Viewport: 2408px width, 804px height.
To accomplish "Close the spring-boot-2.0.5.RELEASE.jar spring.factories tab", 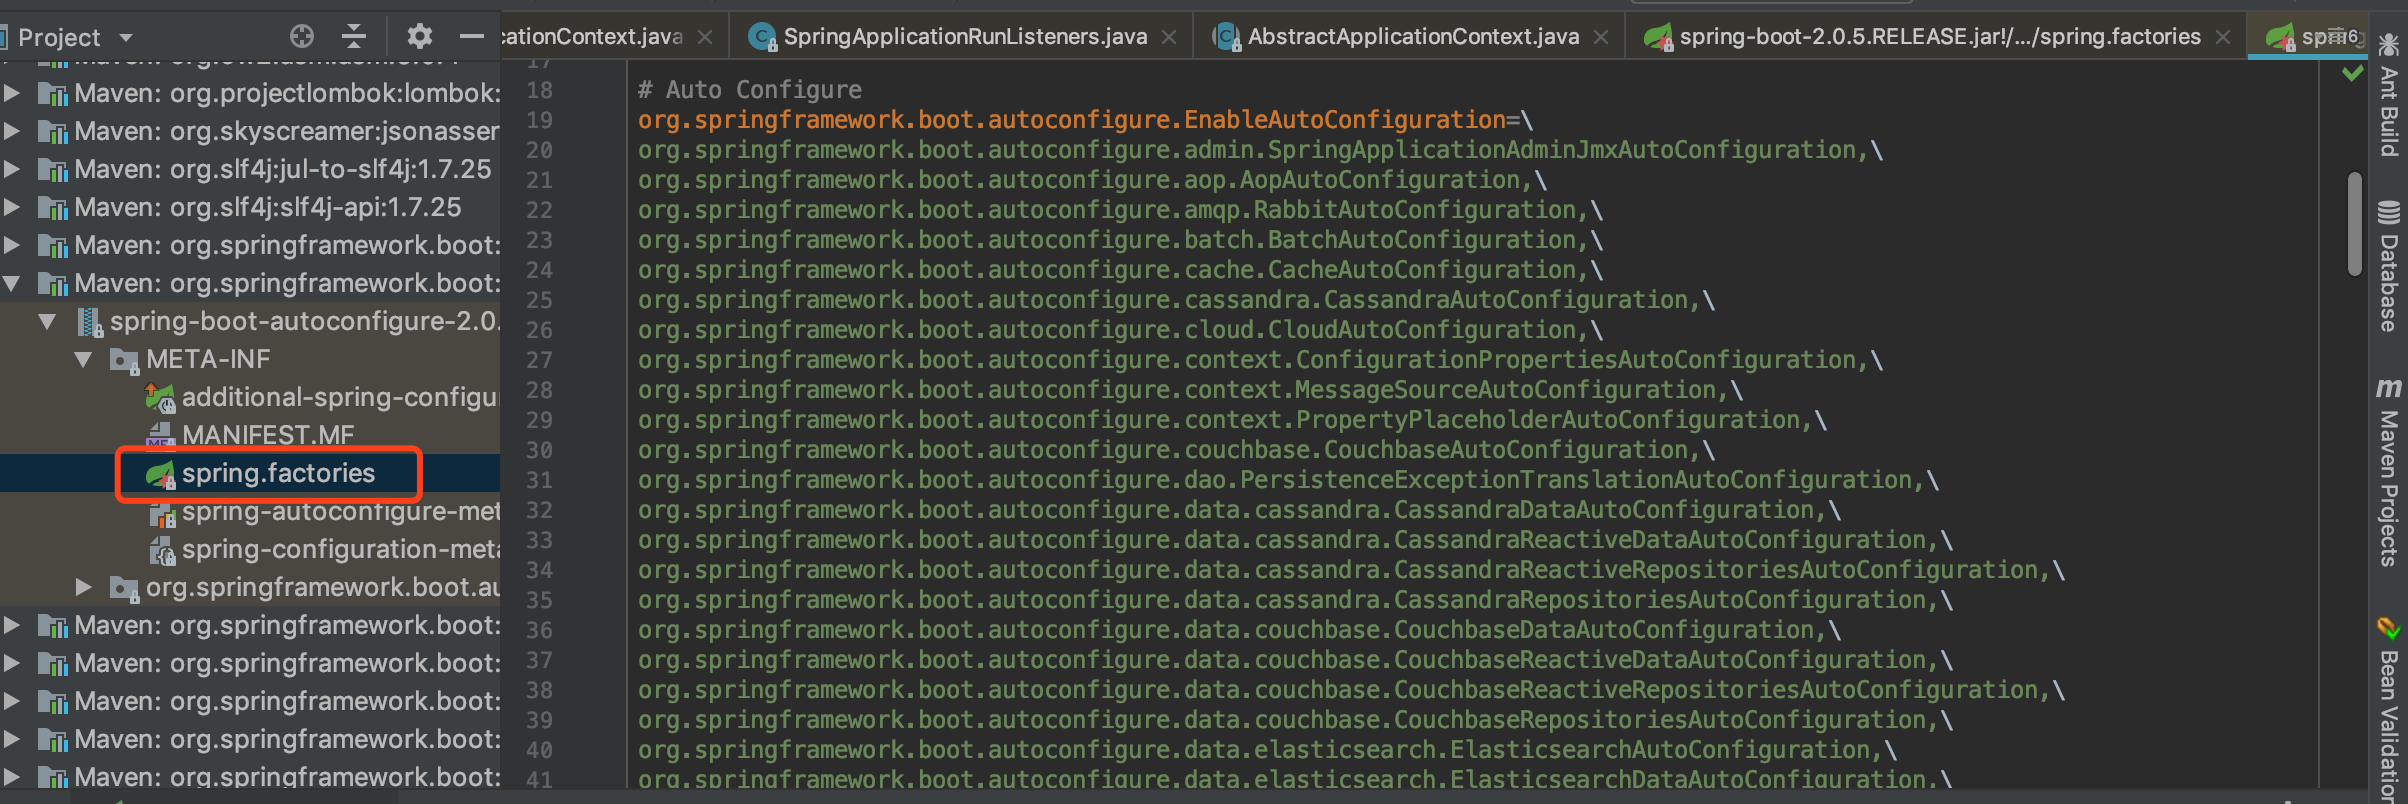I will (x=2223, y=37).
